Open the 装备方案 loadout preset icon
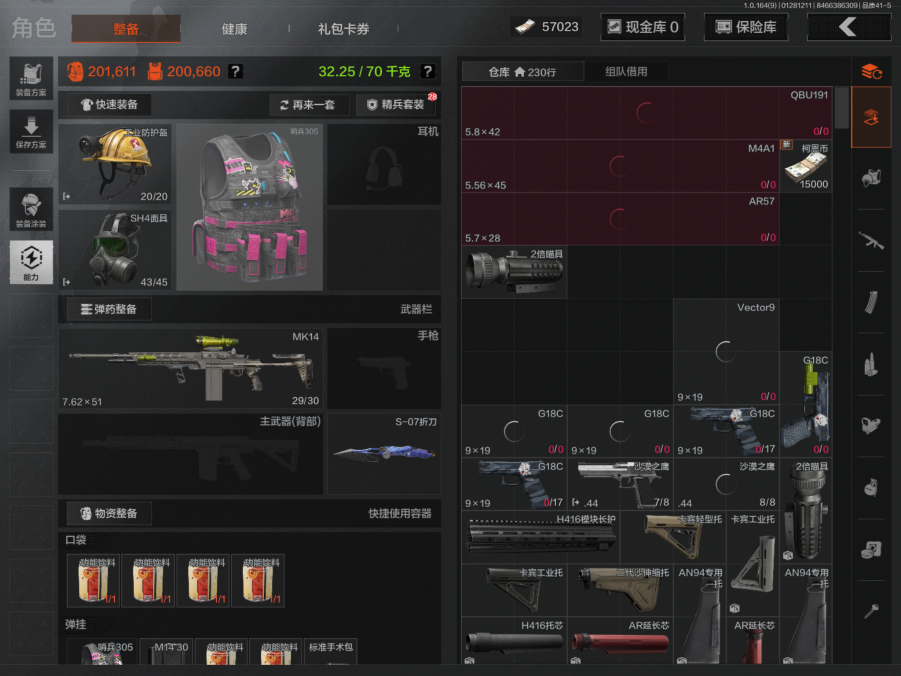The width and height of the screenshot is (901, 676). point(30,78)
